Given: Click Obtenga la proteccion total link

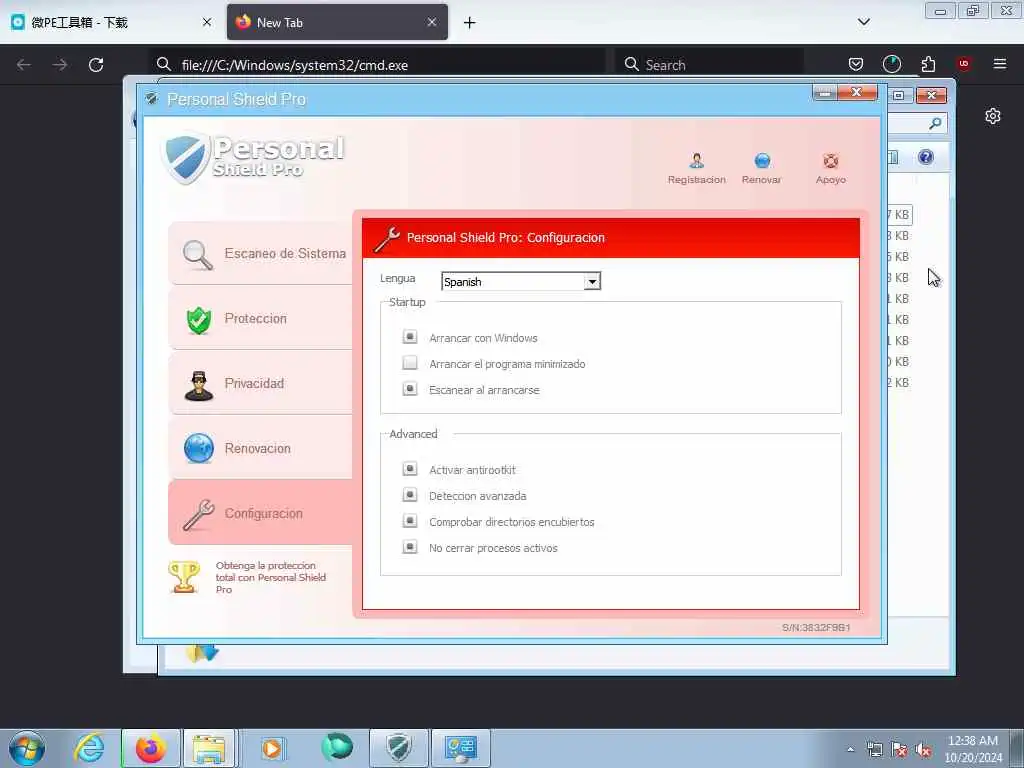Looking at the screenshot, I should (270, 577).
